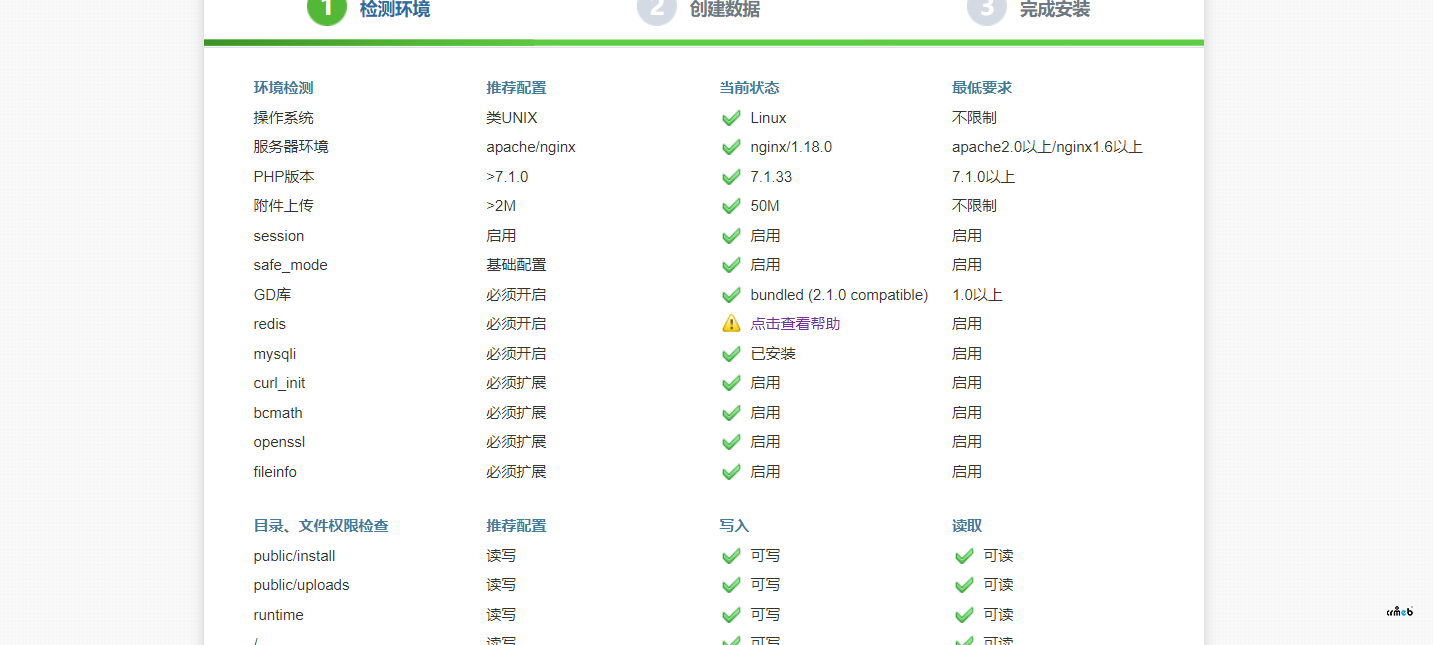Click the GD库 row label
Image resolution: width=1433 pixels, height=645 pixels.
272,295
